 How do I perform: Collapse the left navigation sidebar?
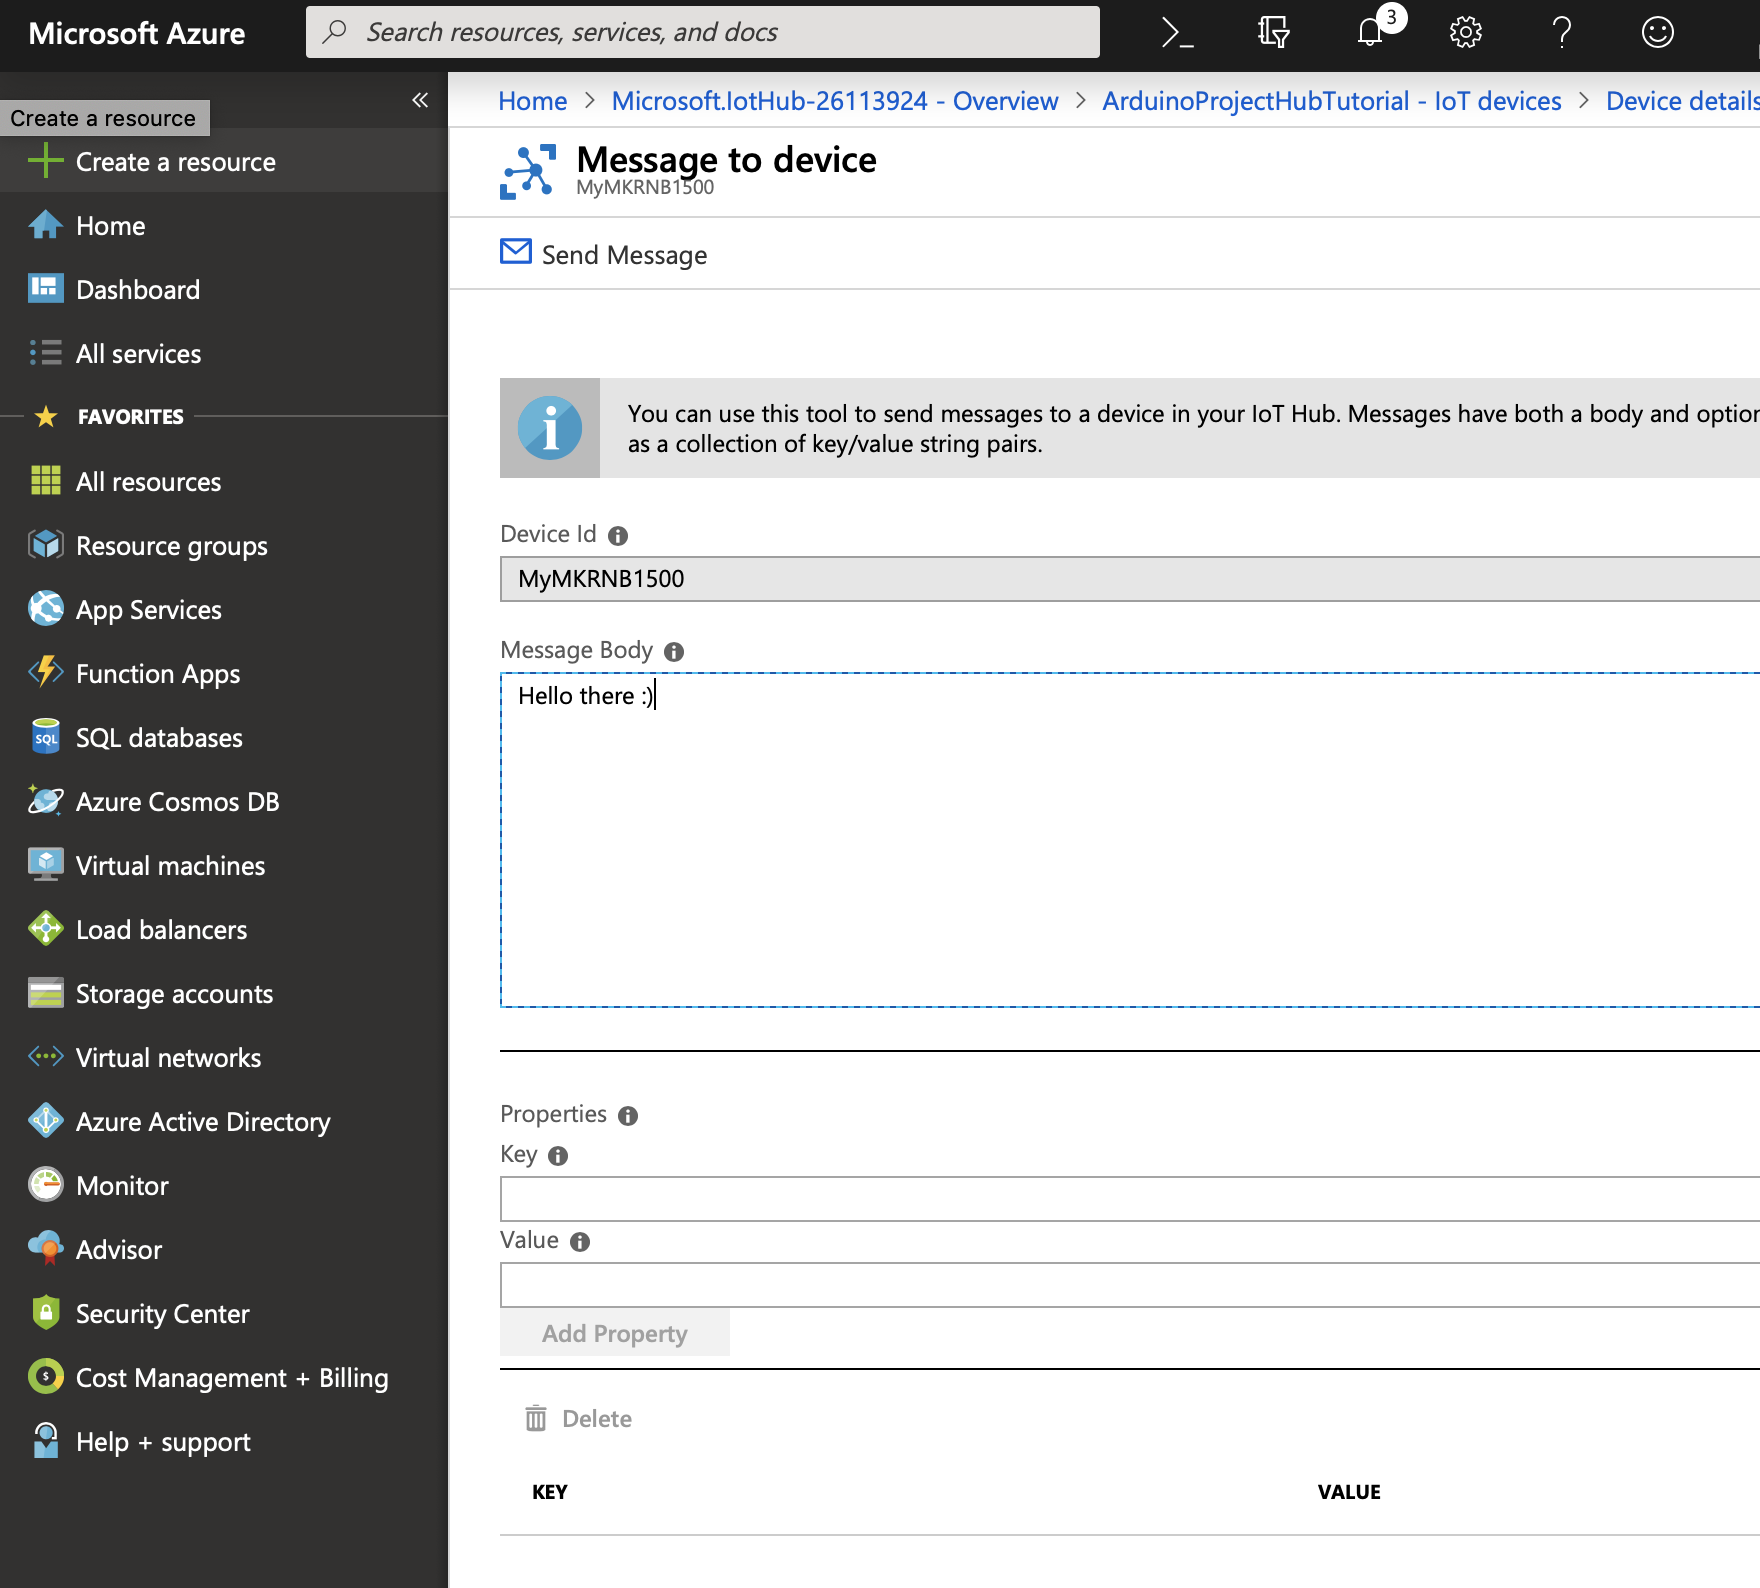(419, 100)
